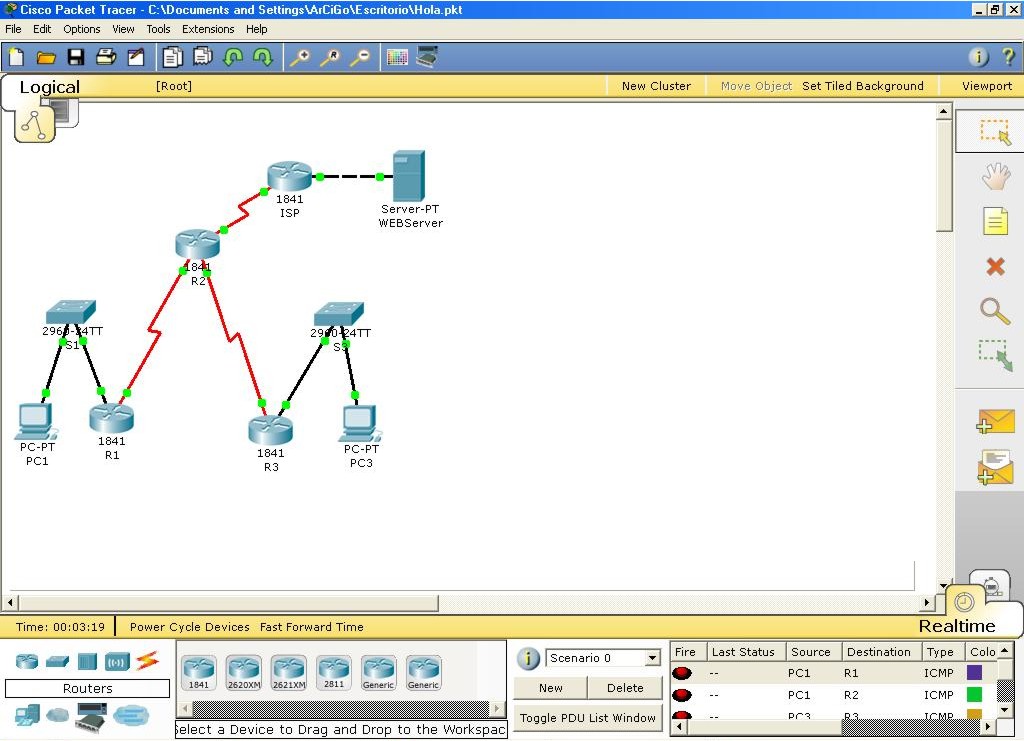Viewport: 1024px width, 741px height.
Task: Open the Tools menu
Action: (158, 29)
